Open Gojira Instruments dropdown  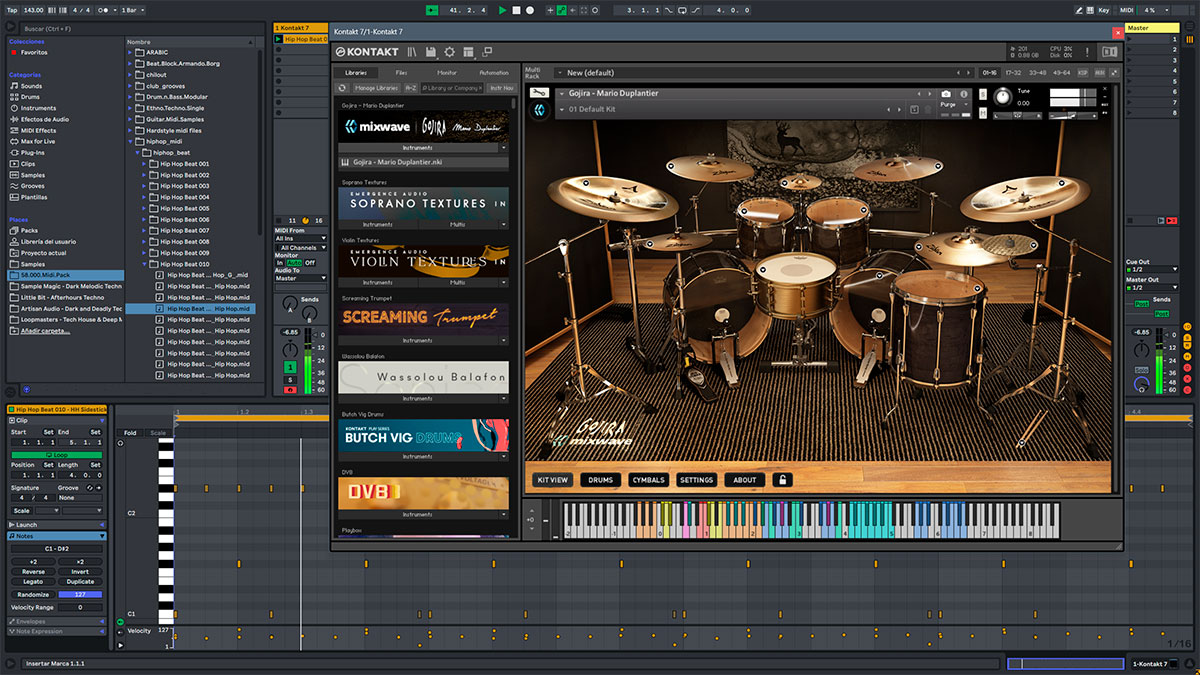423,147
